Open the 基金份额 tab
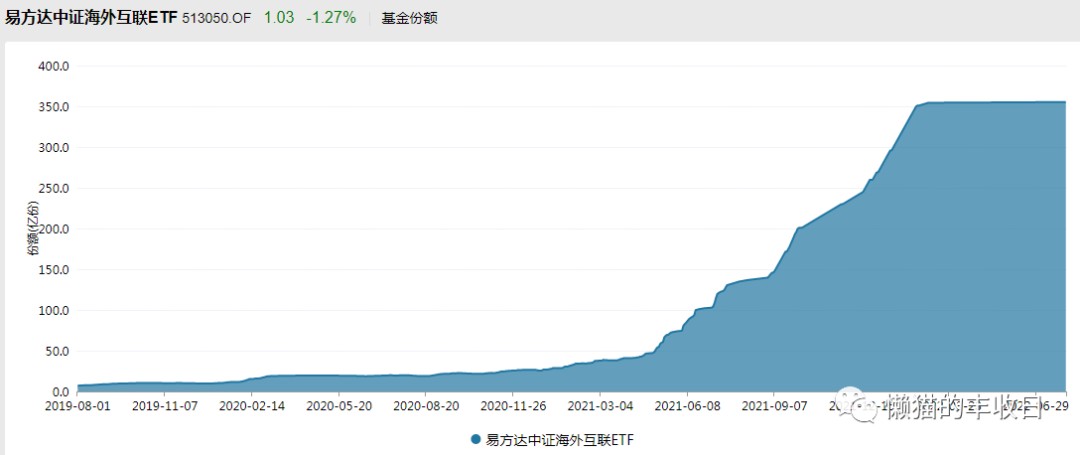1080x455 pixels. tap(409, 18)
